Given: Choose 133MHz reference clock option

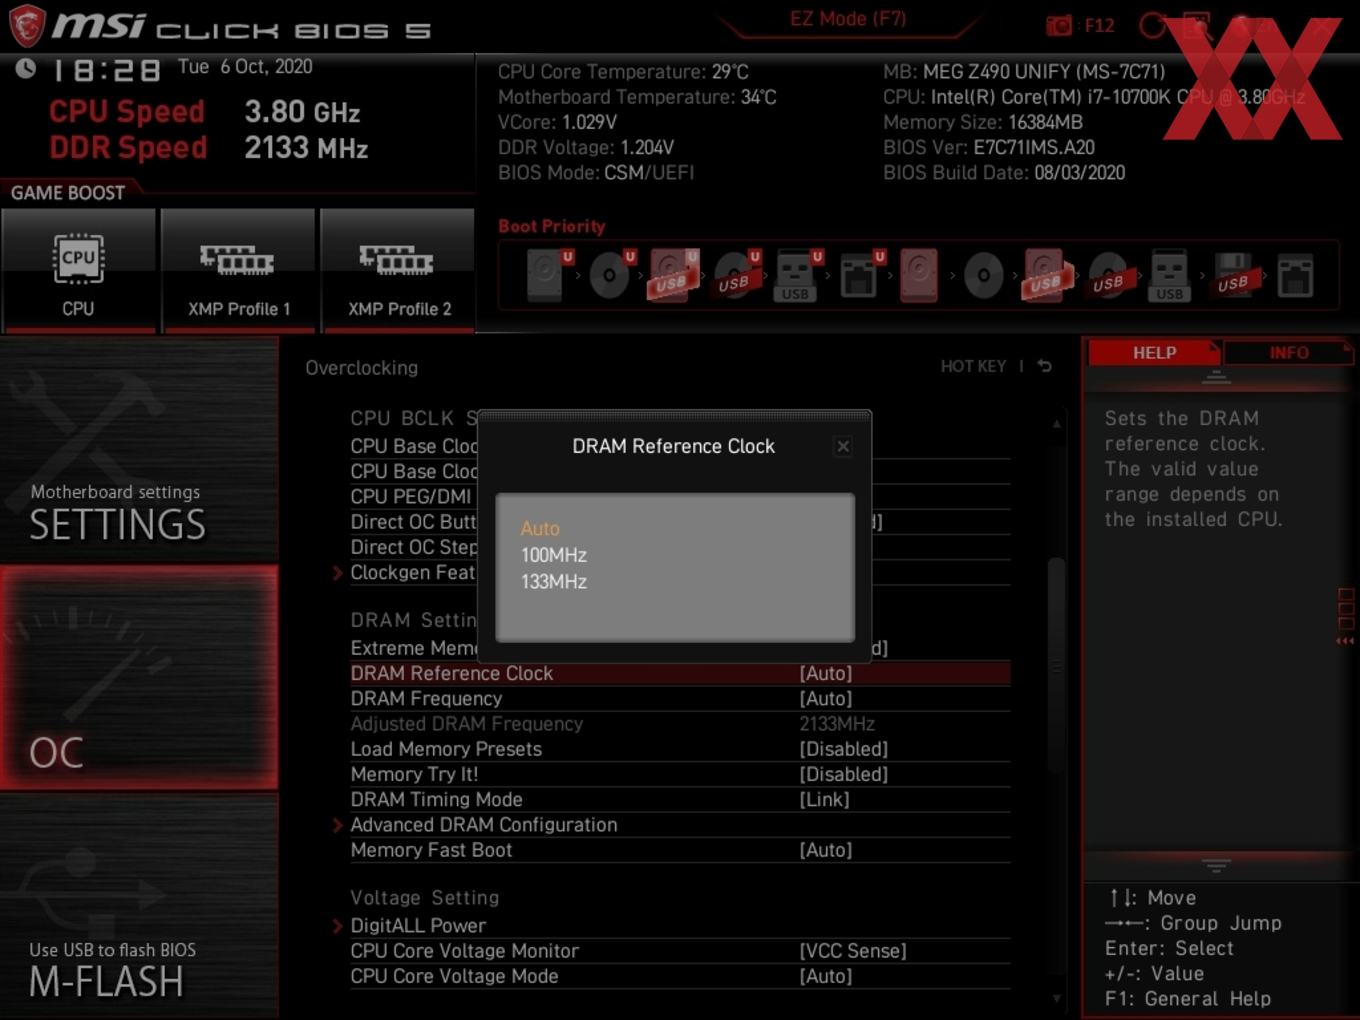Looking at the screenshot, I should pyautogui.click(x=554, y=581).
